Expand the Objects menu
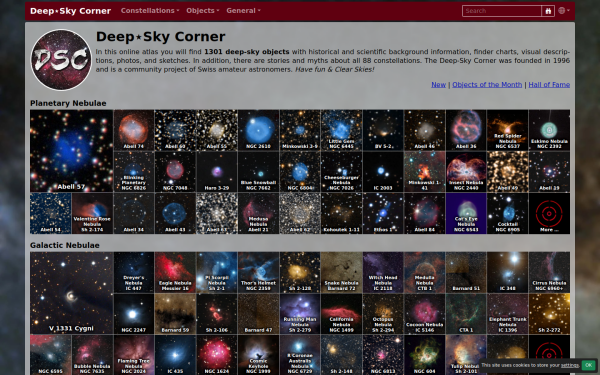600x375 pixels. (x=202, y=11)
